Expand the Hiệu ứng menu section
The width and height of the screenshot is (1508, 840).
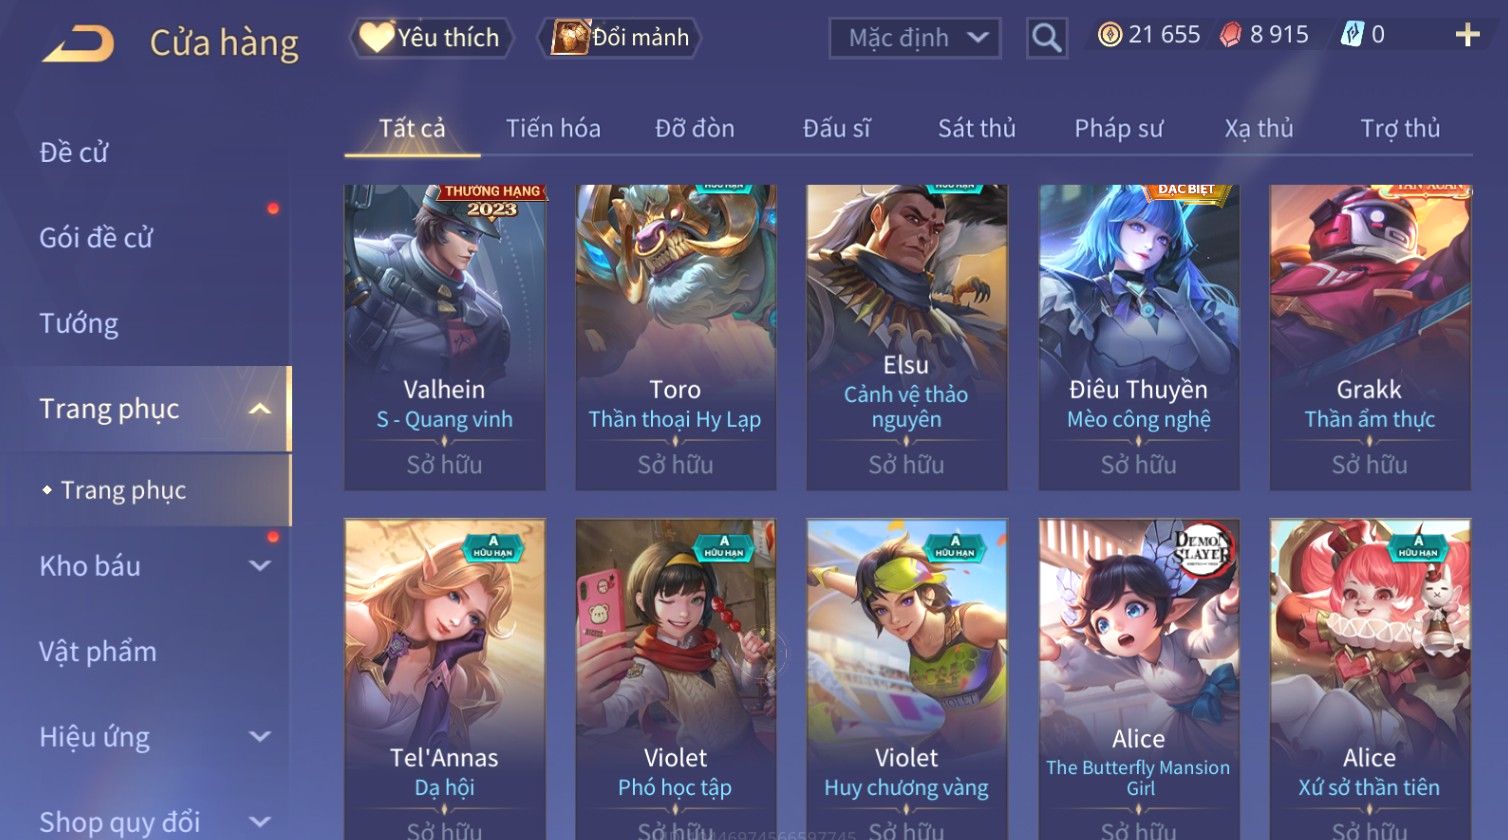[260, 737]
